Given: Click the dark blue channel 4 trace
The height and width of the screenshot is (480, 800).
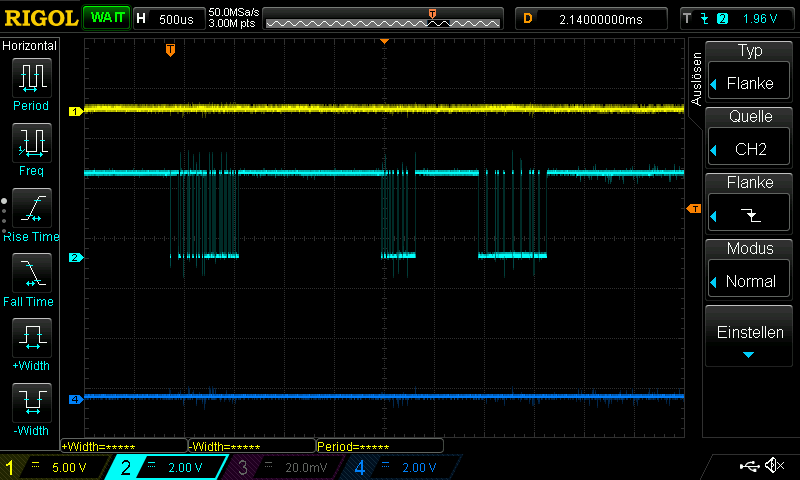Looking at the screenshot, I should (384, 396).
